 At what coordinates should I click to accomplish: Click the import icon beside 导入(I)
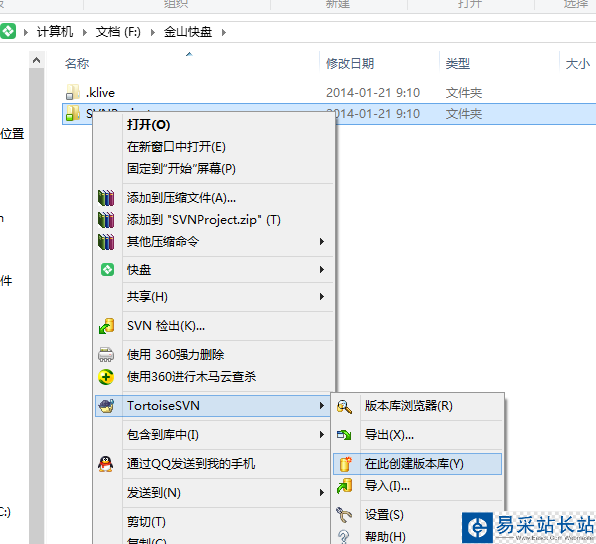click(344, 486)
